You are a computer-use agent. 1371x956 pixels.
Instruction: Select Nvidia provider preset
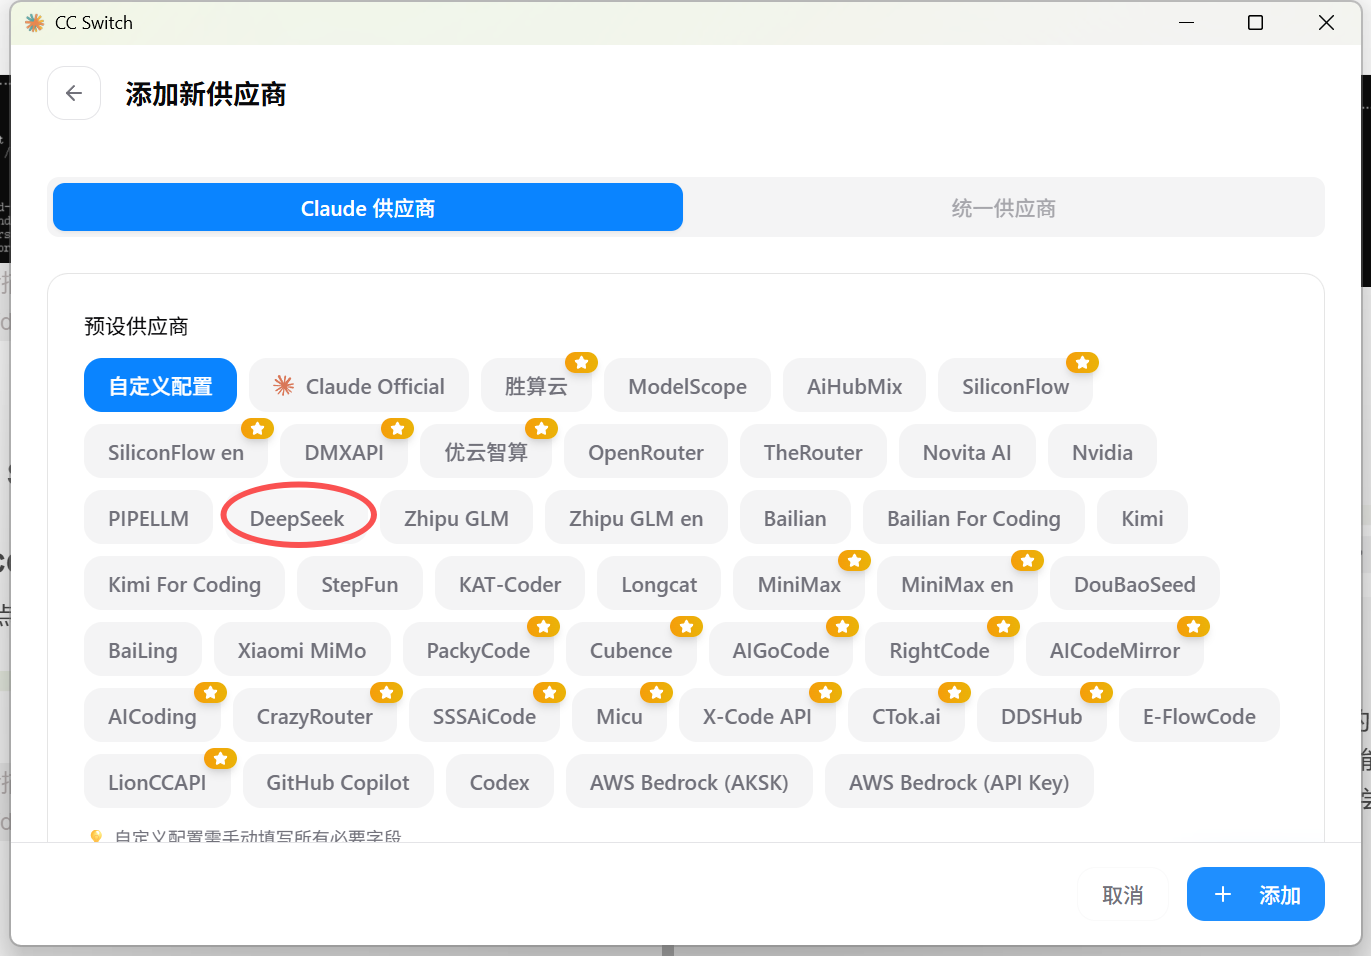1102,451
